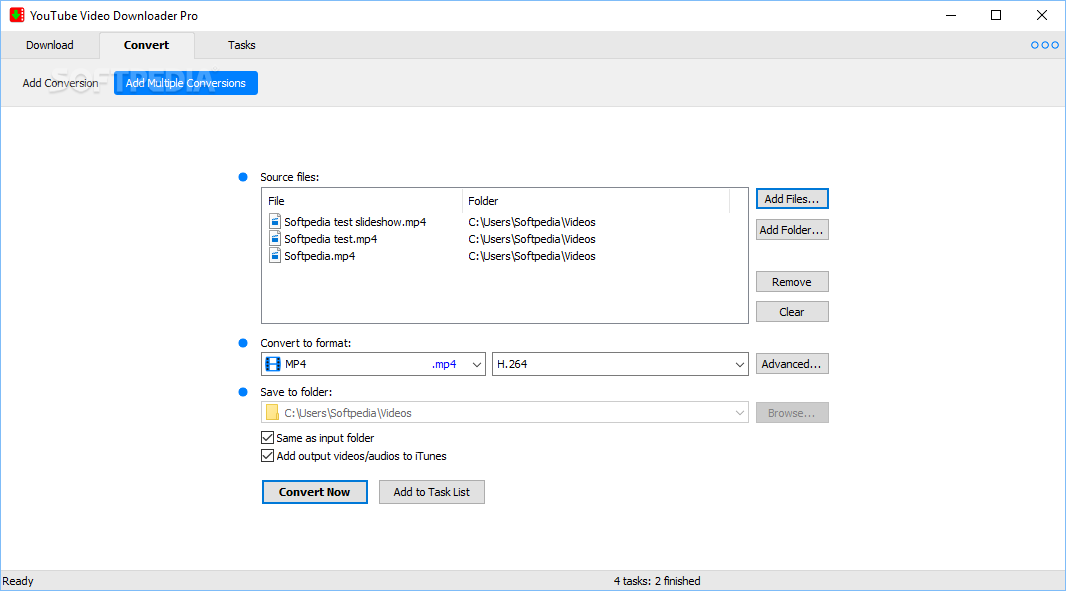Expand the Save to folder path dropdown

coord(740,413)
